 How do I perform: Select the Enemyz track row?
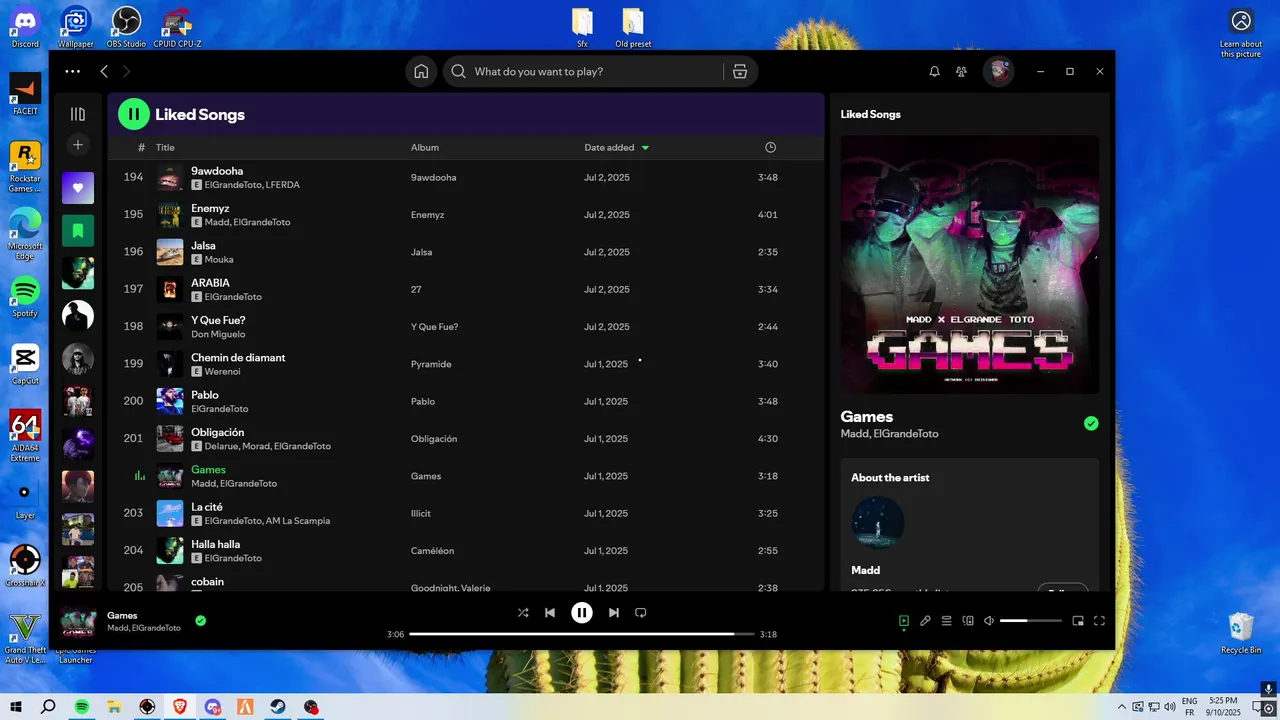pos(466,214)
